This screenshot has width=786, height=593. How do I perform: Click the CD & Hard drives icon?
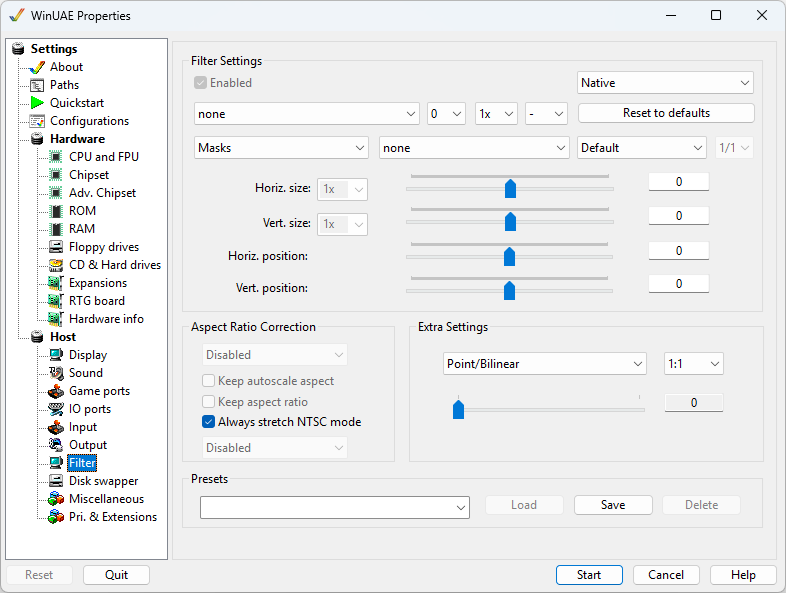[56, 265]
